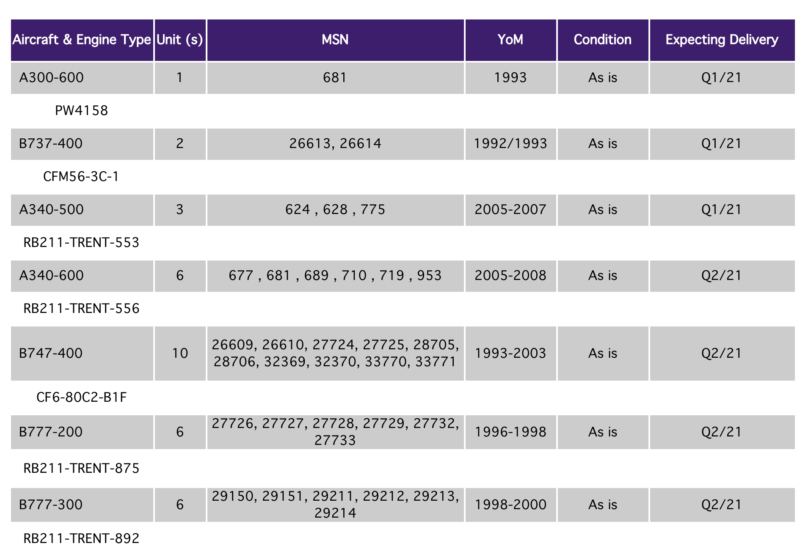
Task: Select the Aircraft & Engine Type header
Action: click(x=82, y=40)
